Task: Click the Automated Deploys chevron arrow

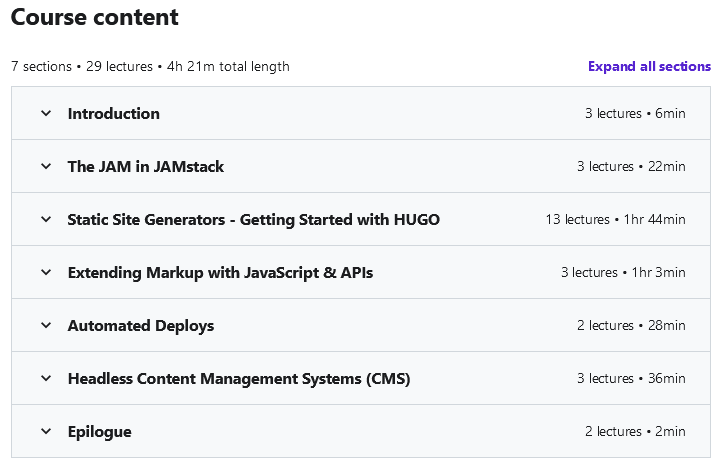Action: coord(46,325)
